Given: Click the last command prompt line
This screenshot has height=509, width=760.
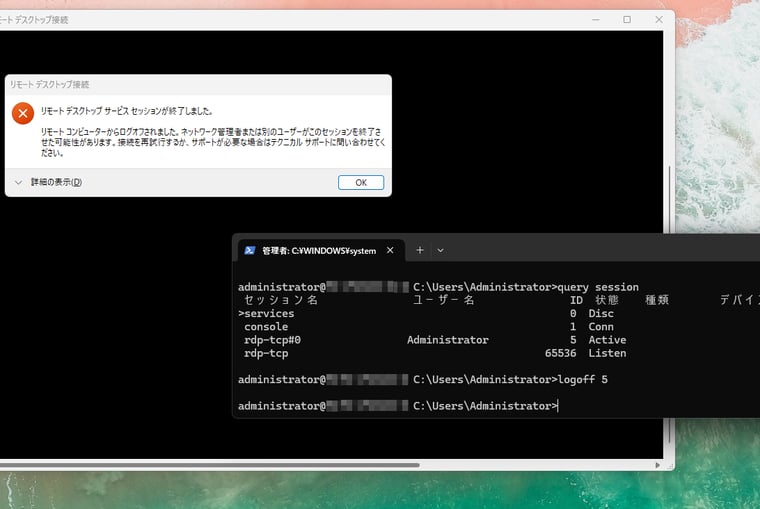Looking at the screenshot, I should coord(398,406).
